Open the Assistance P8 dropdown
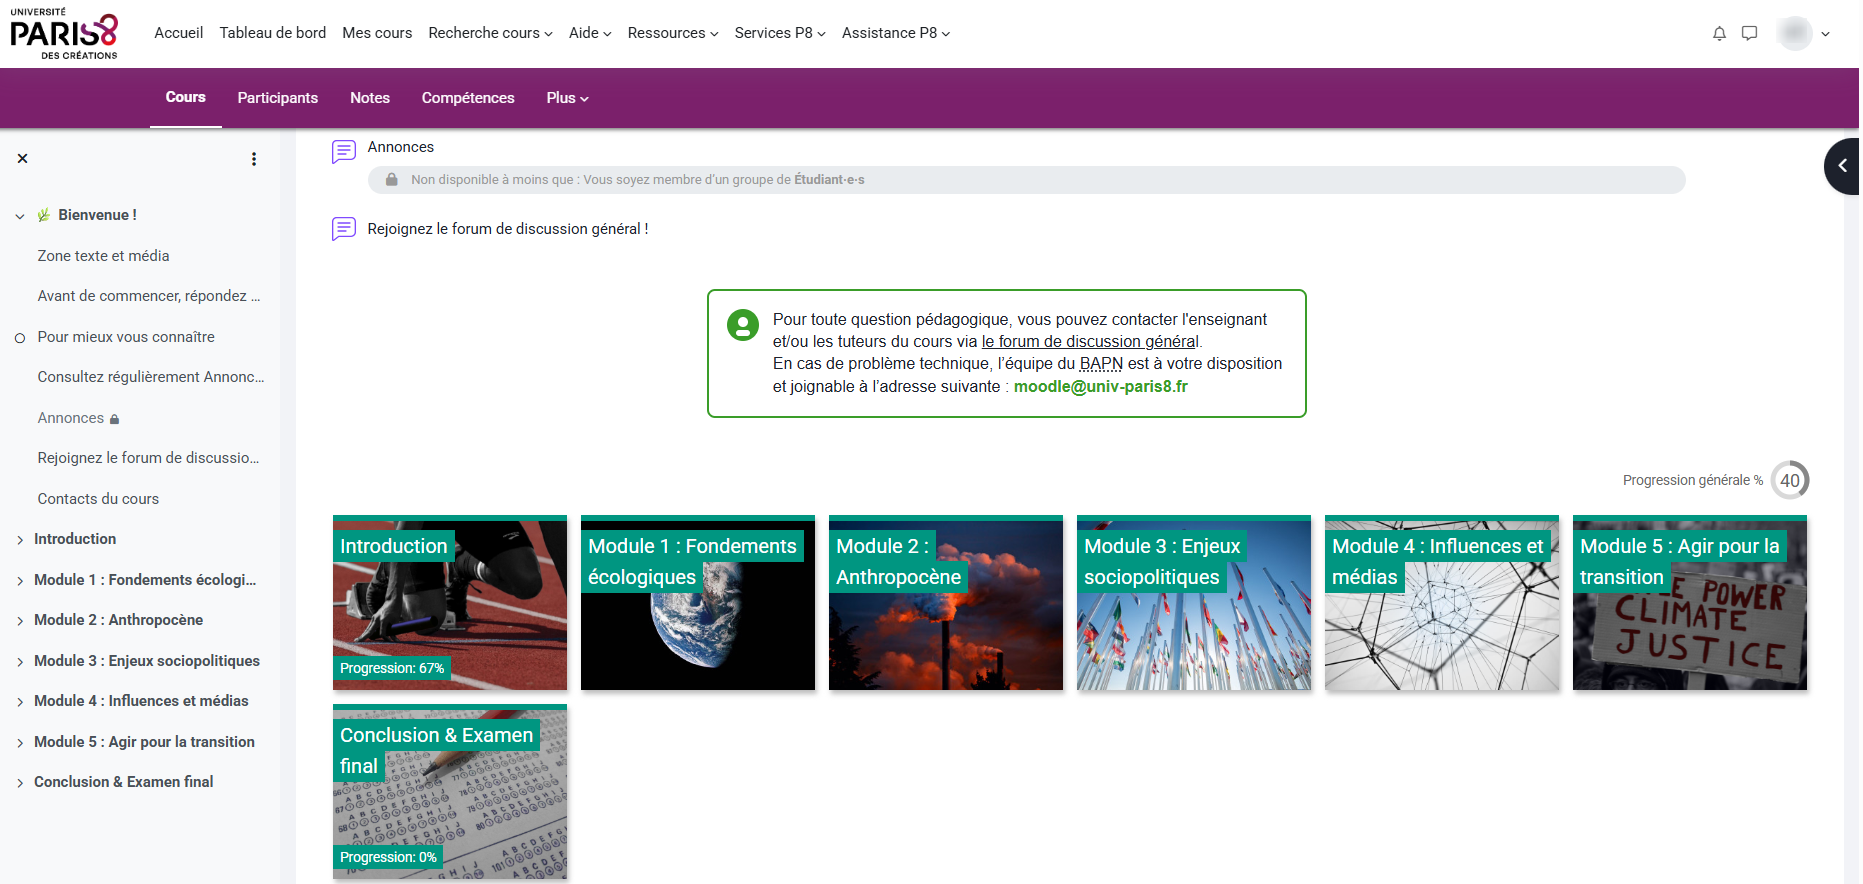The image size is (1863, 884). [896, 33]
